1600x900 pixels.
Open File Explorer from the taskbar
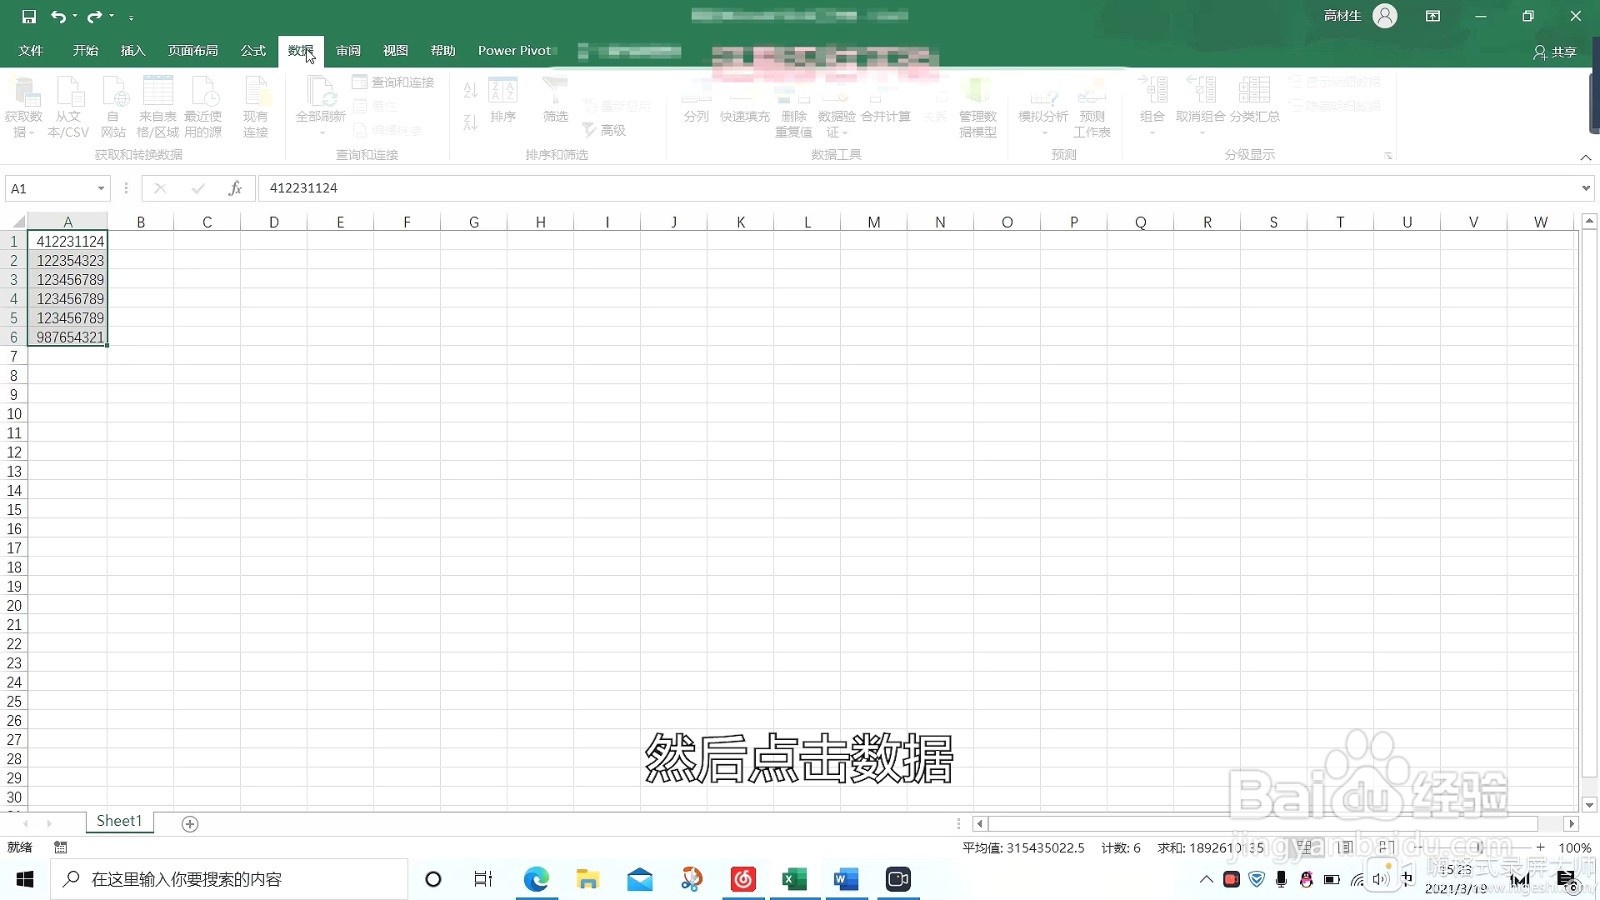(x=588, y=879)
